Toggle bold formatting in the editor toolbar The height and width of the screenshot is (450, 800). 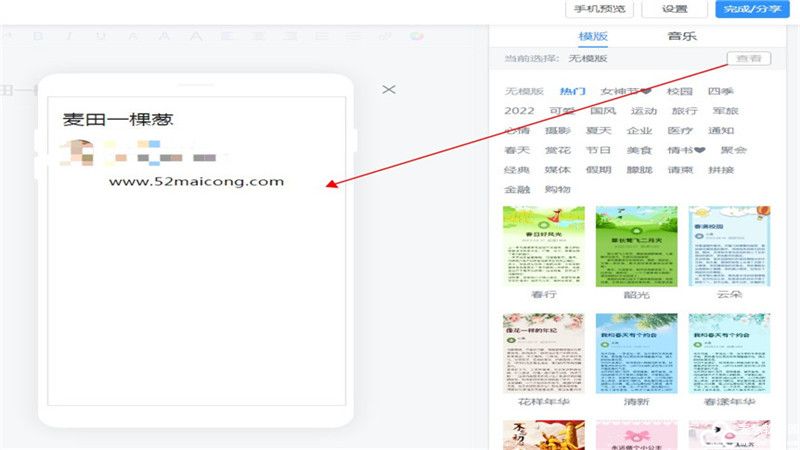coord(39,37)
